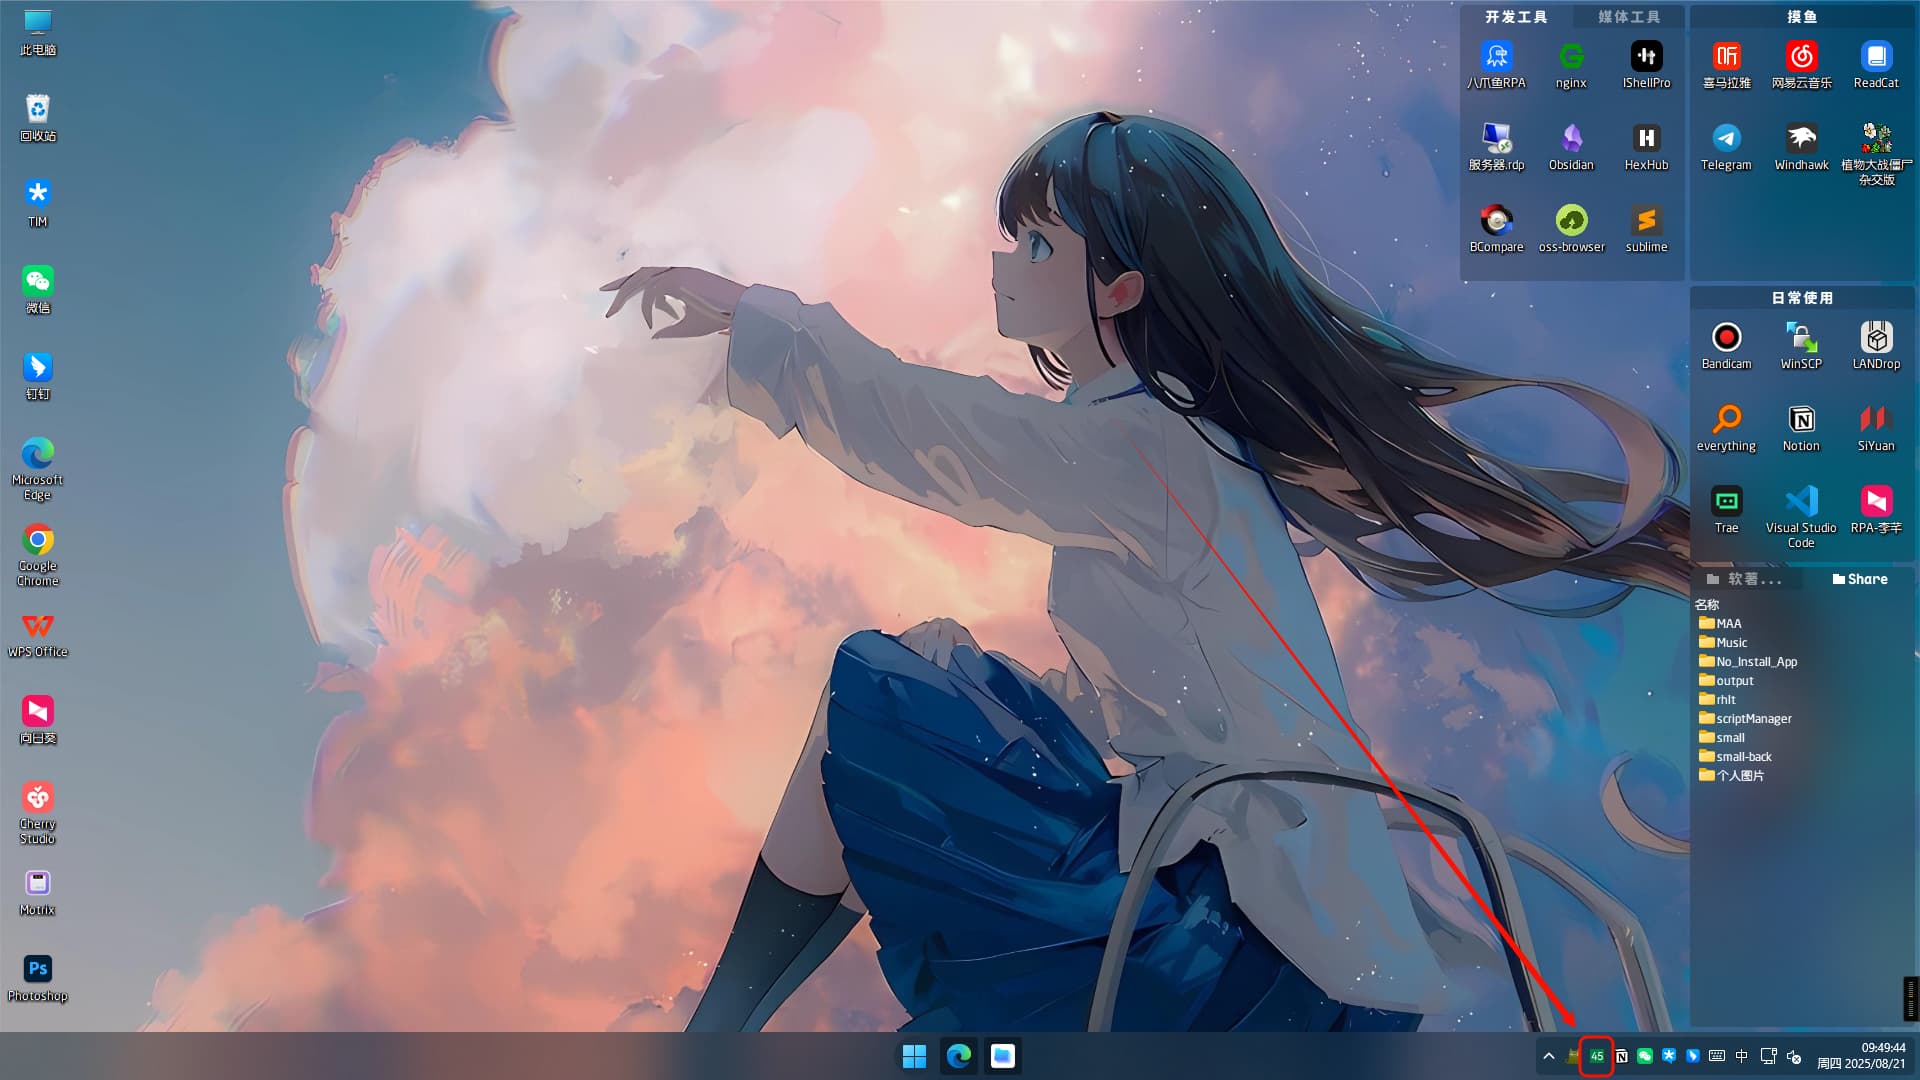Screen dimensions: 1920x1080
Task: Open the blue window app on taskbar
Action: pyautogui.click(x=1003, y=1056)
